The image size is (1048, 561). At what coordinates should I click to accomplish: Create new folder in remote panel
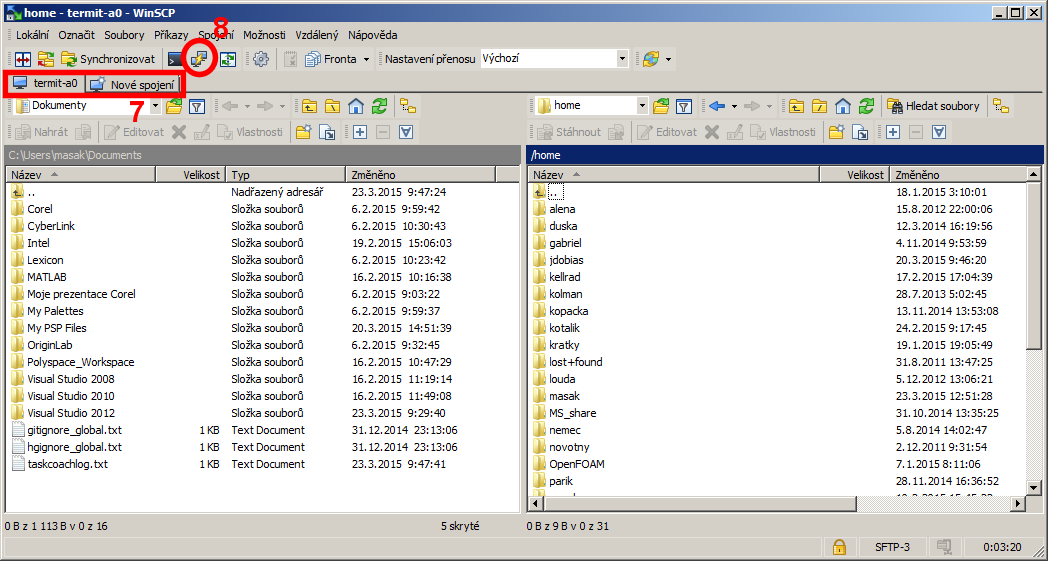834,132
